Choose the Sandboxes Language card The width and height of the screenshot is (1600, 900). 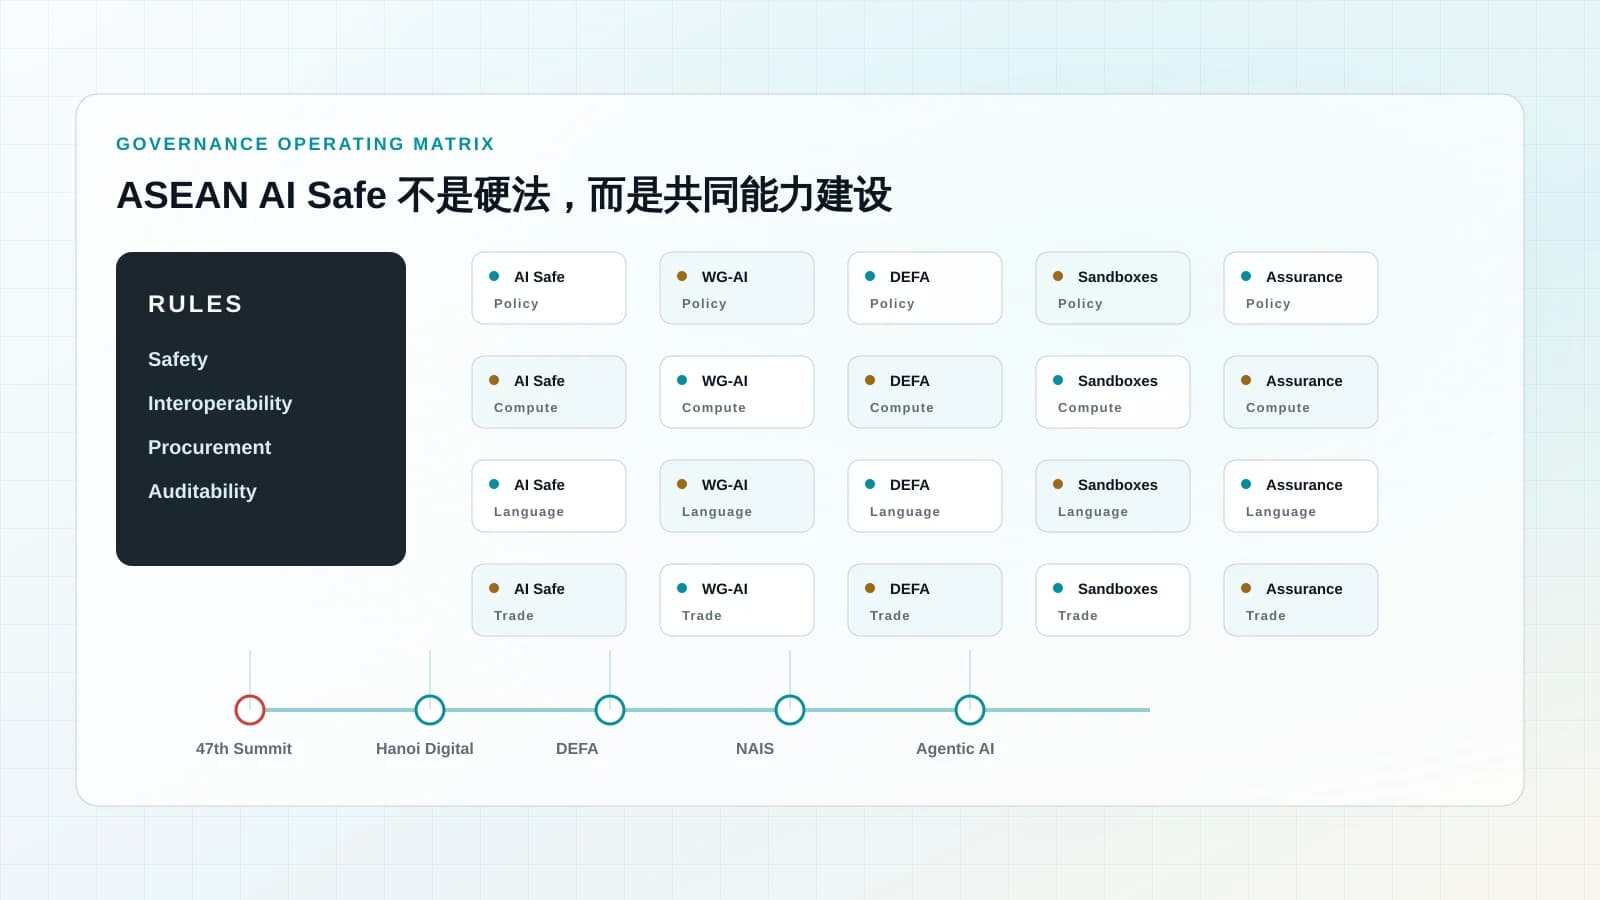[x=1113, y=496]
